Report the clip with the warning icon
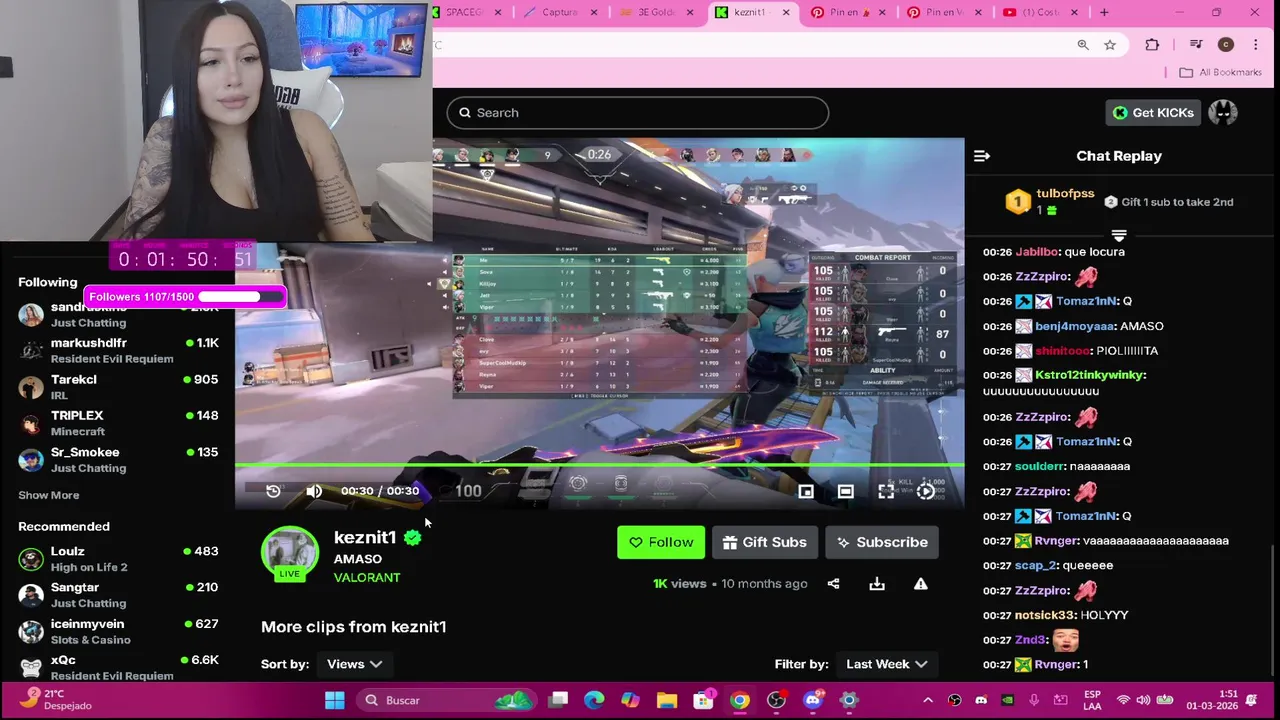Screen dimensions: 1280x720 point(921,584)
